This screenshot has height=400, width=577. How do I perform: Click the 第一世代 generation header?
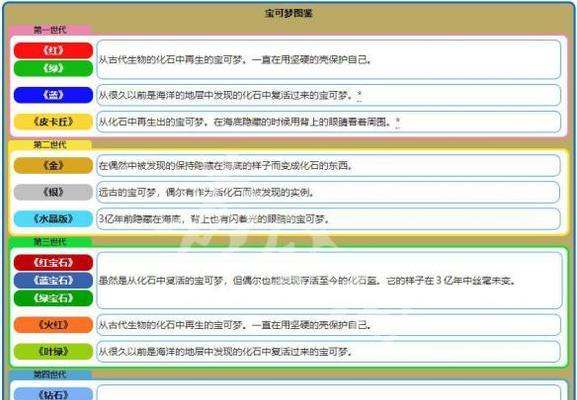(50, 30)
